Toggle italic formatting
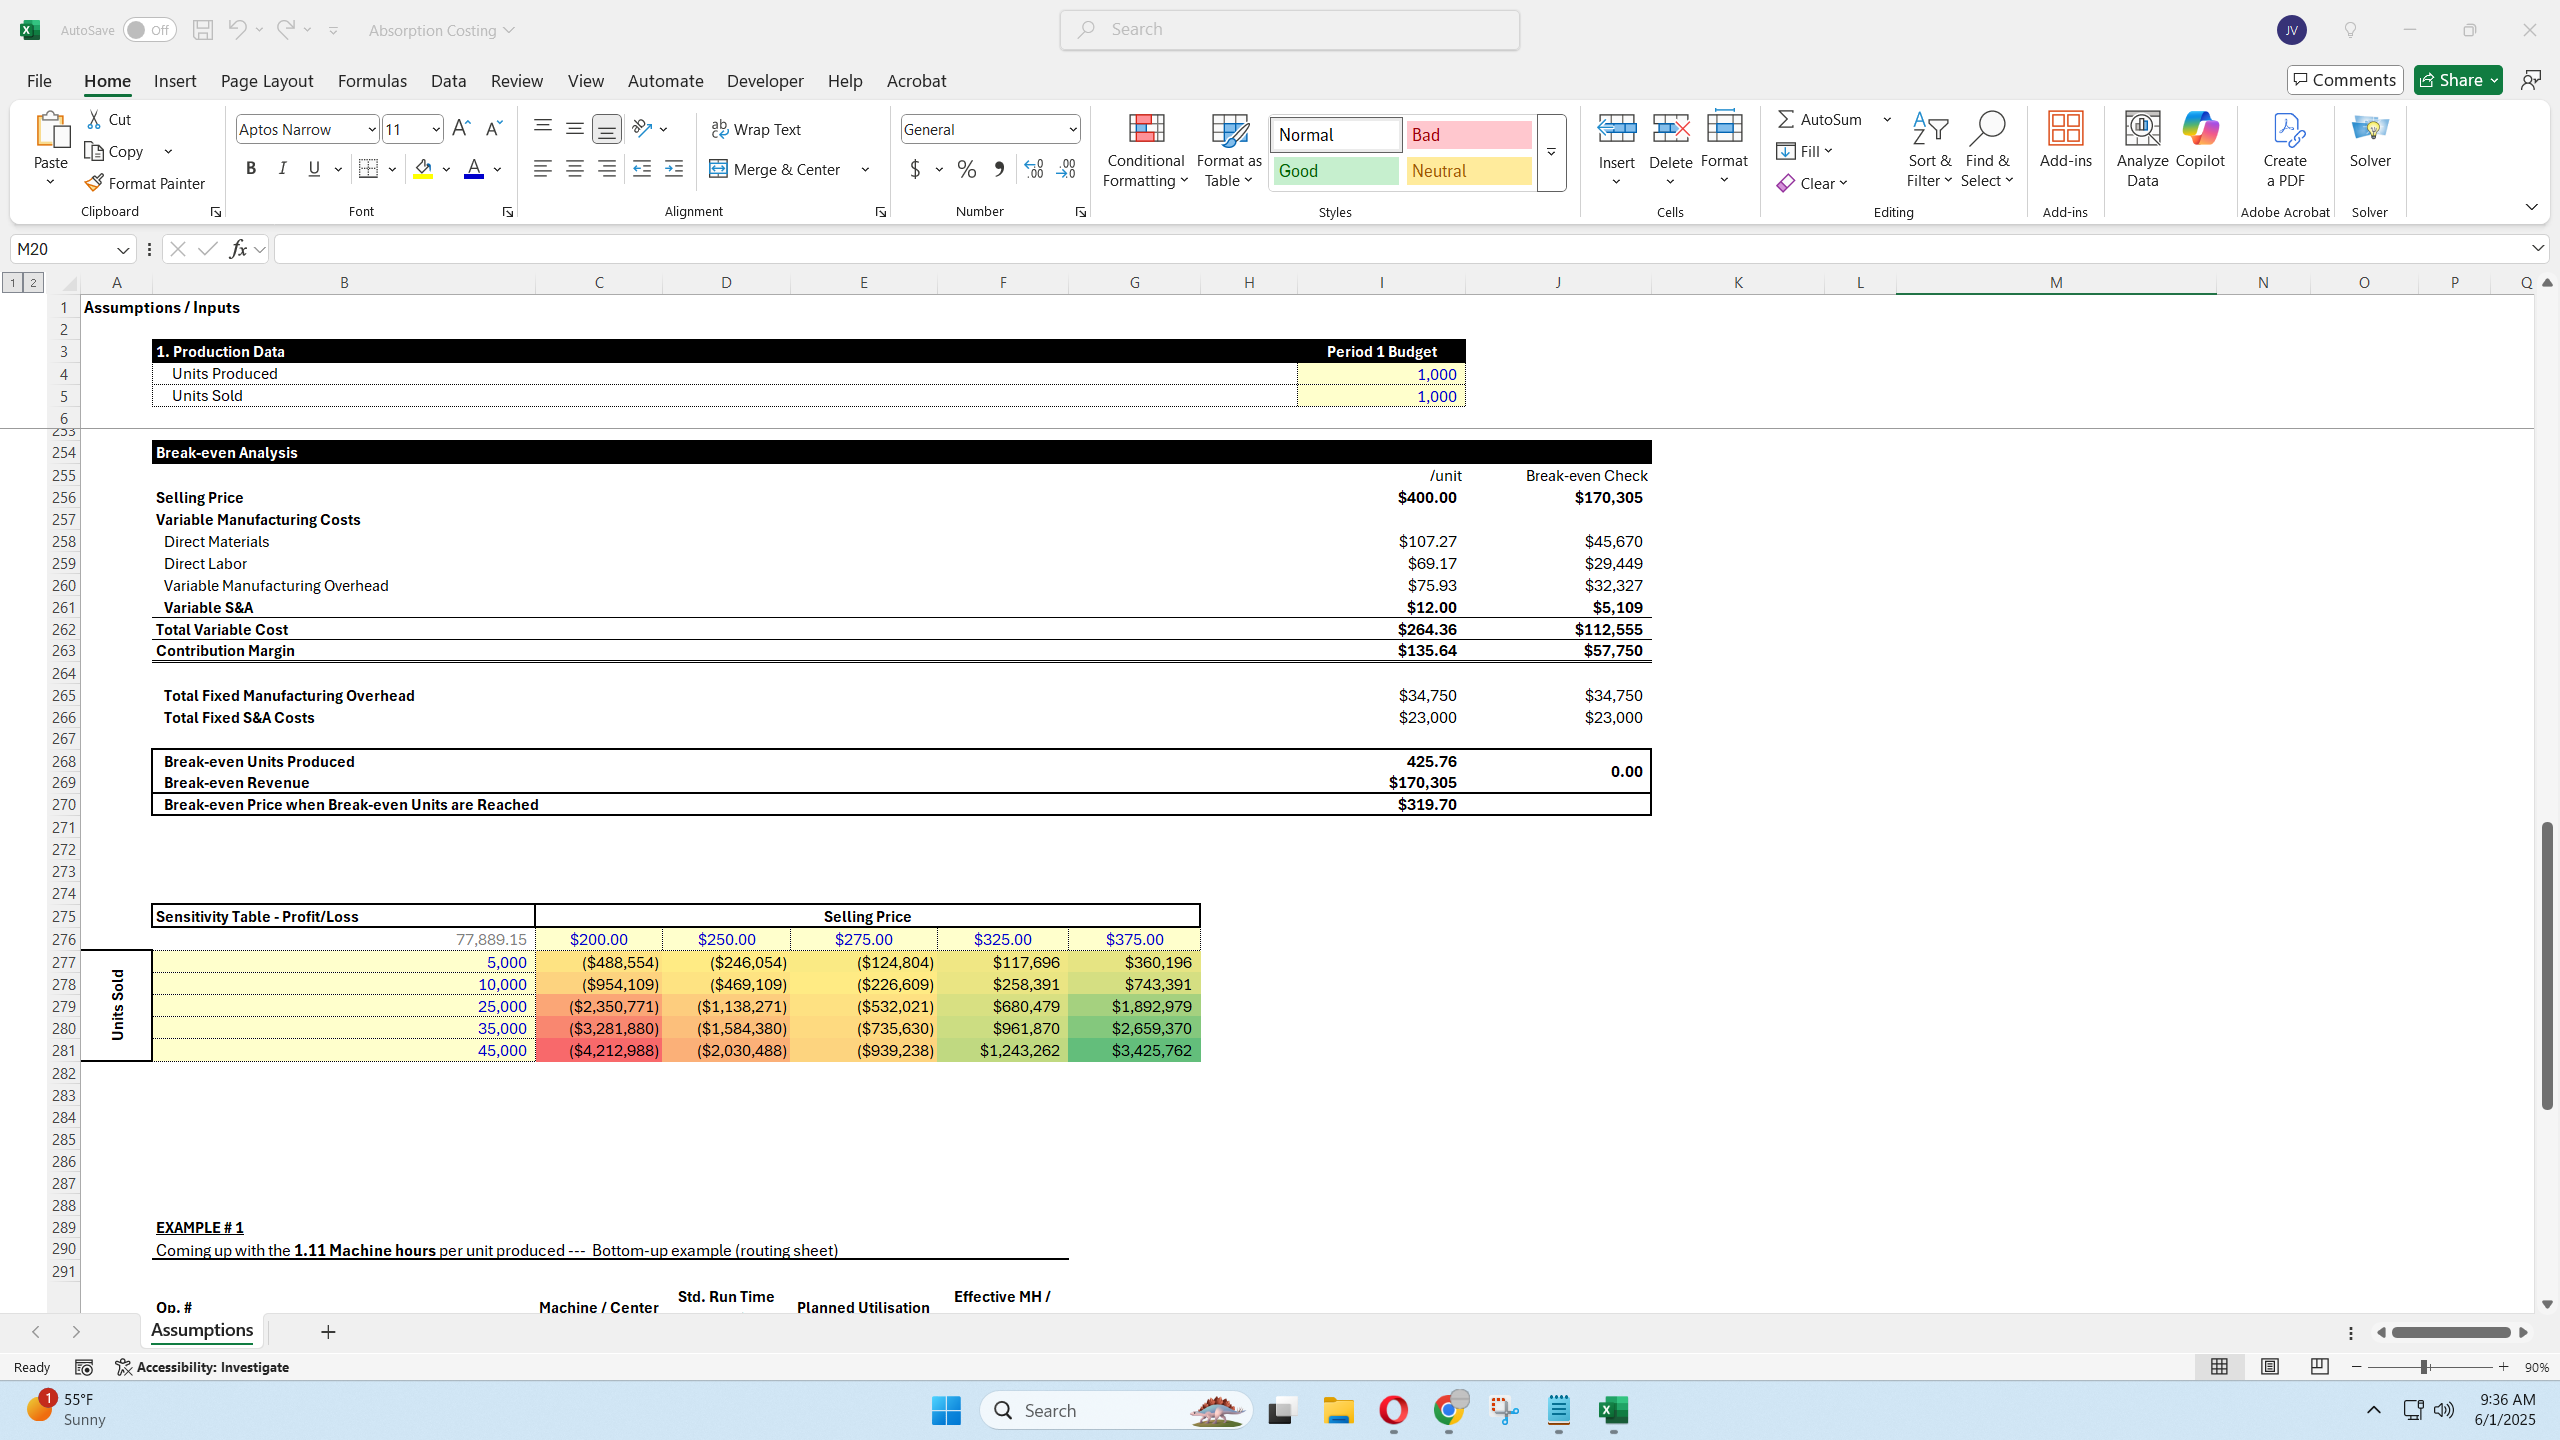The image size is (2560, 1440). pos(282,168)
